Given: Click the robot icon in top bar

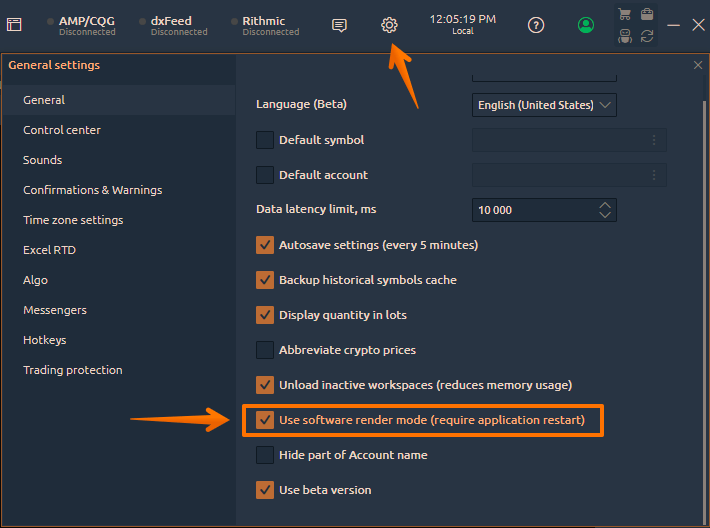Looking at the screenshot, I should click(625, 36).
